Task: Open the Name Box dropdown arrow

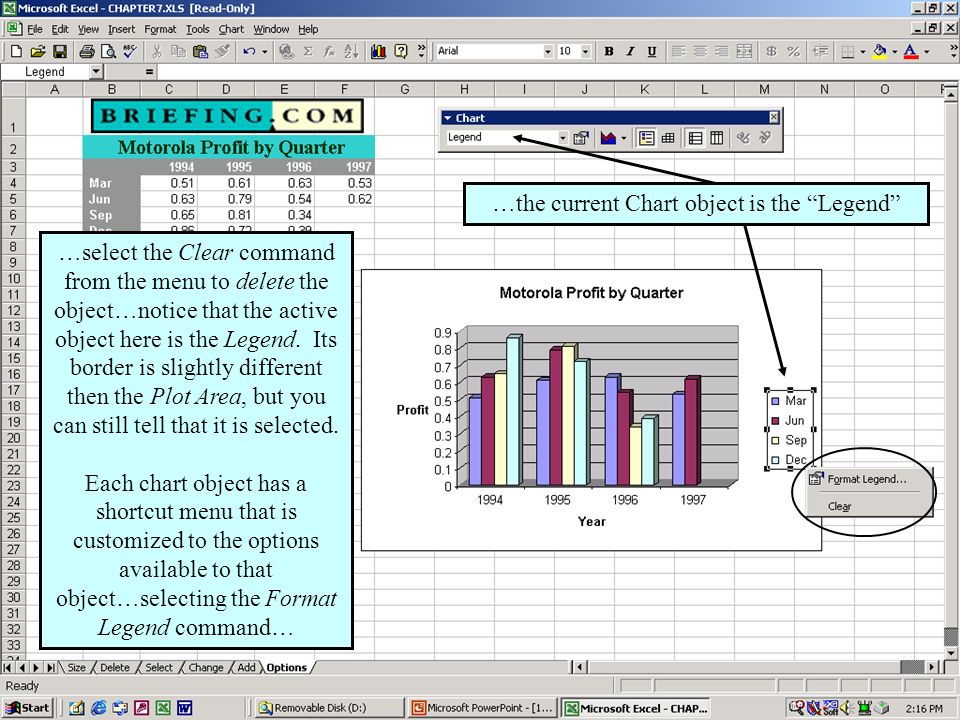Action: [96, 72]
